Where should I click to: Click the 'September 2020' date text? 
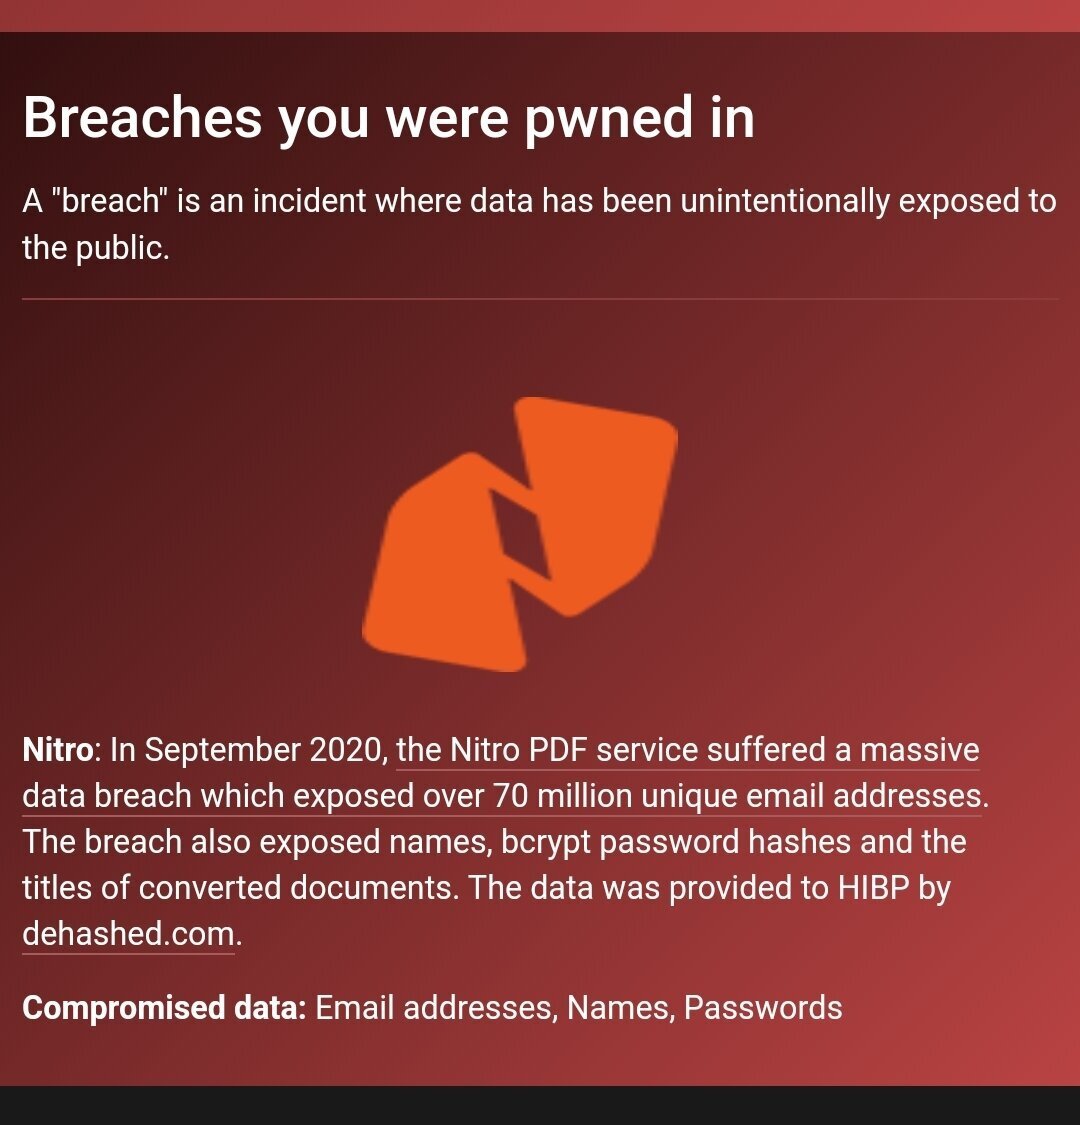[261, 750]
